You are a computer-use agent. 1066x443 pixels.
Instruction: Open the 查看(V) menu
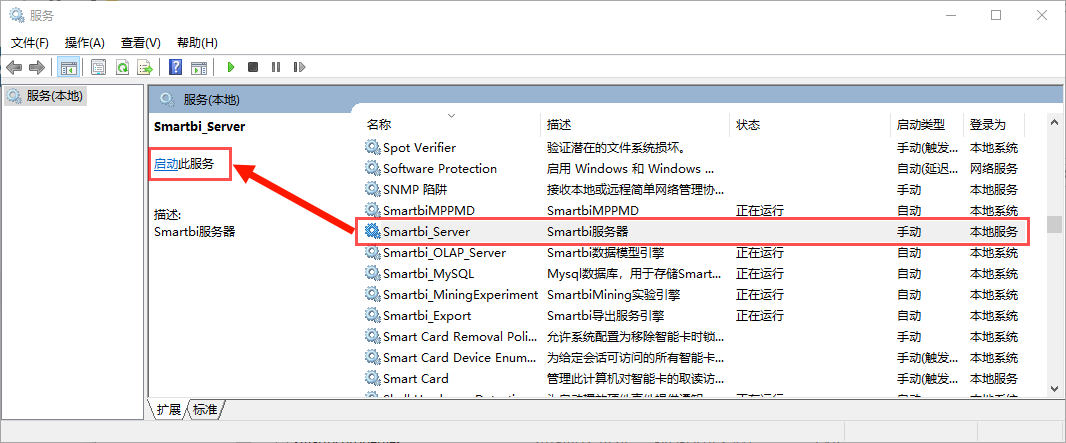(141, 43)
